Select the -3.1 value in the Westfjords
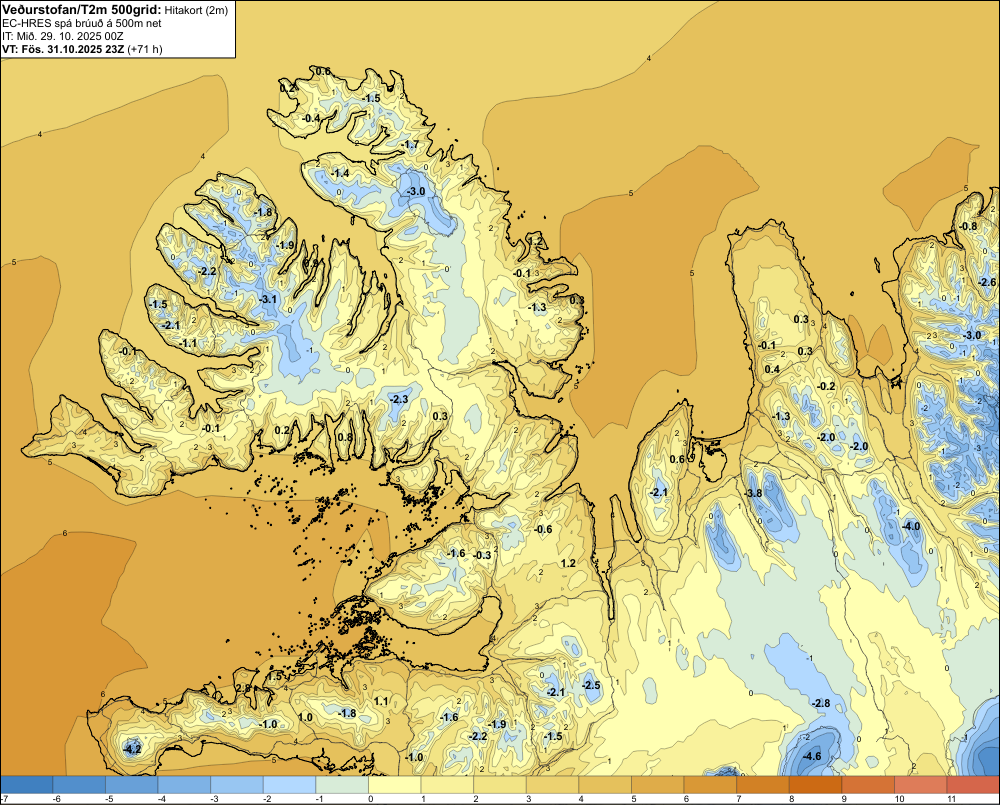Image resolution: width=1000 pixels, height=805 pixels. 268,299
